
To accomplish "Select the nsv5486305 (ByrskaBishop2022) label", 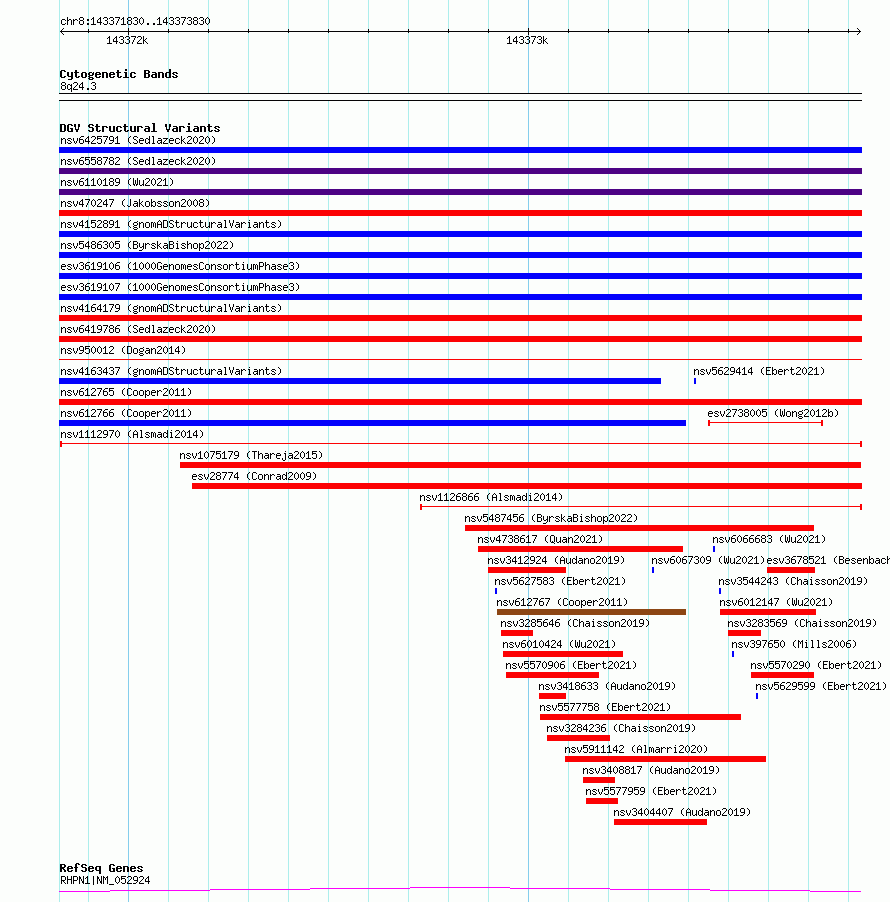I will [147, 246].
